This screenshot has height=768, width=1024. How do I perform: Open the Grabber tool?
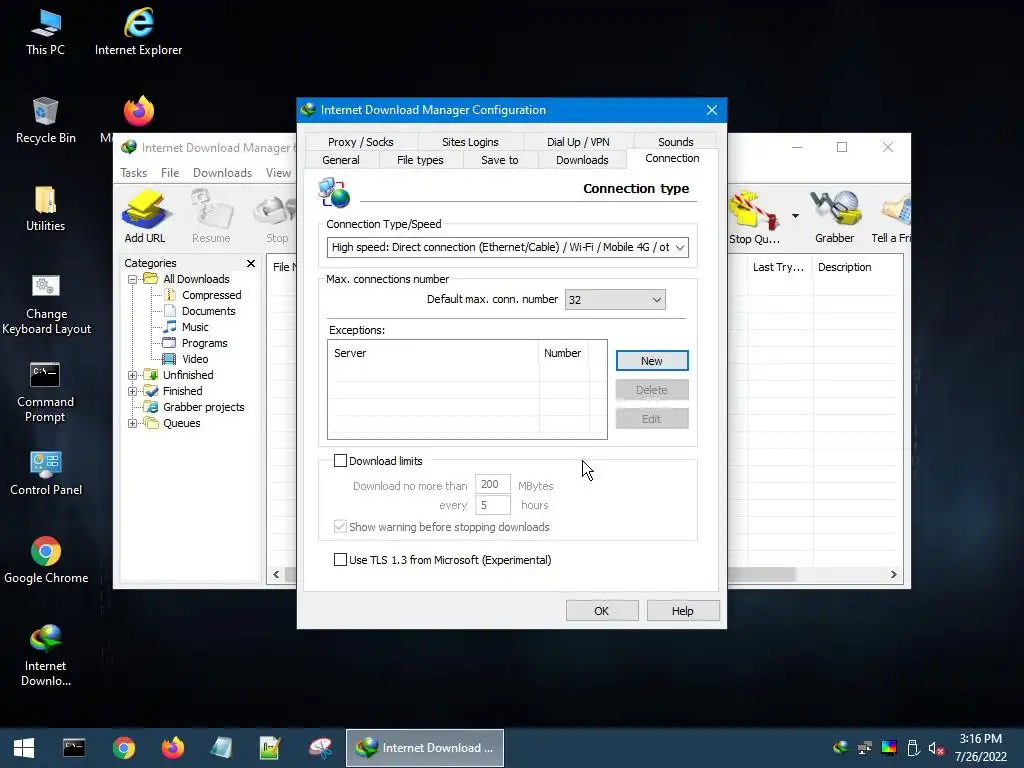pos(834,217)
